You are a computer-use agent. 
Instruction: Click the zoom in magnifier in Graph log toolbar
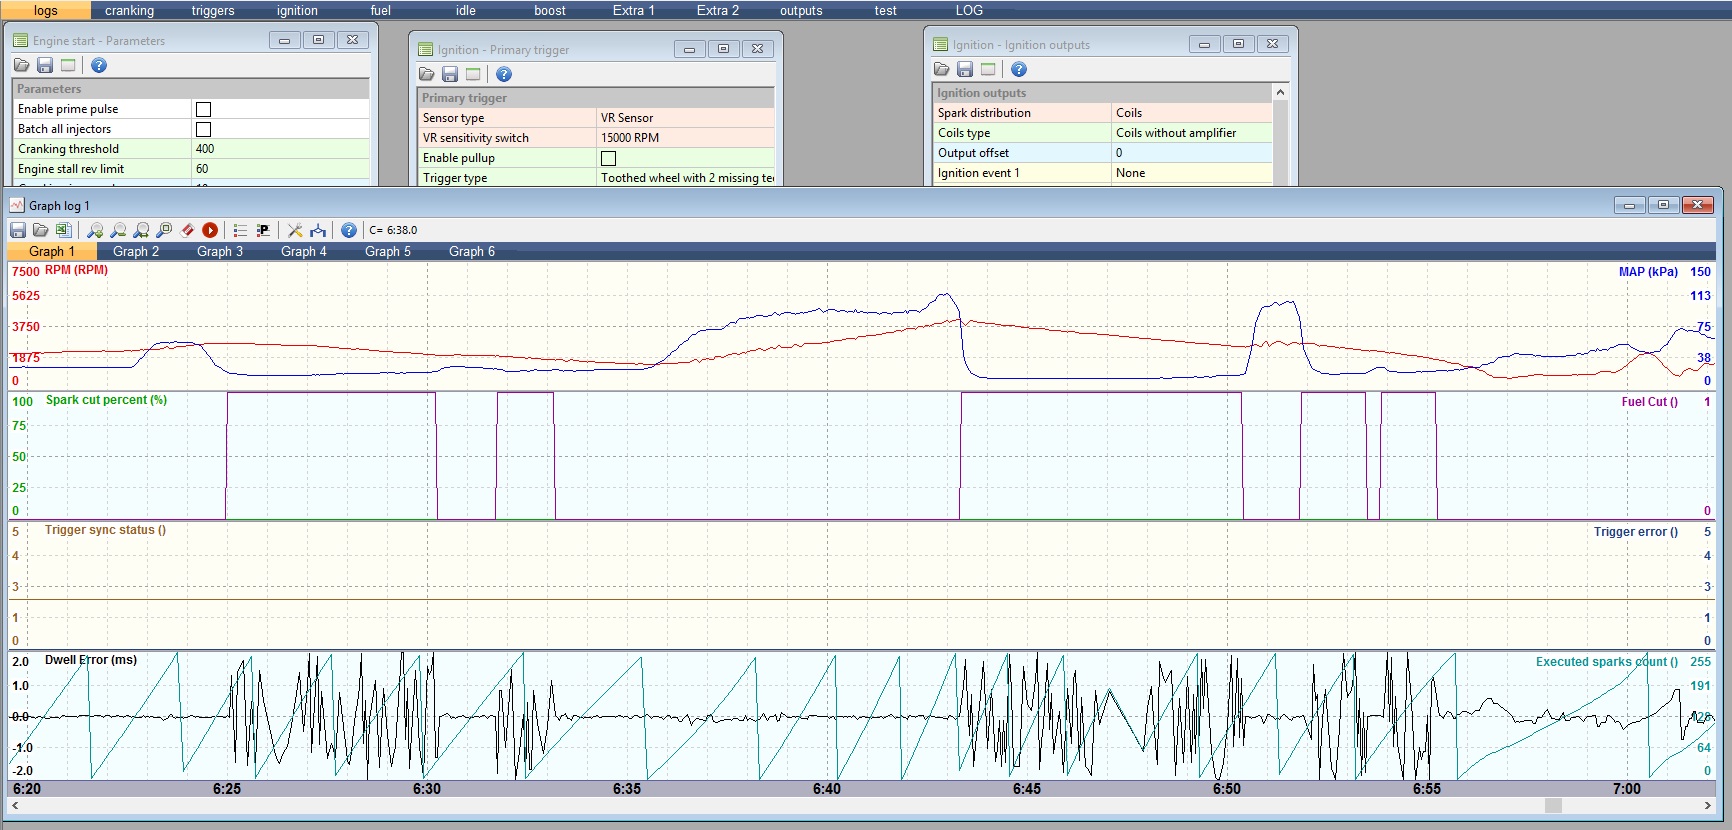click(95, 230)
